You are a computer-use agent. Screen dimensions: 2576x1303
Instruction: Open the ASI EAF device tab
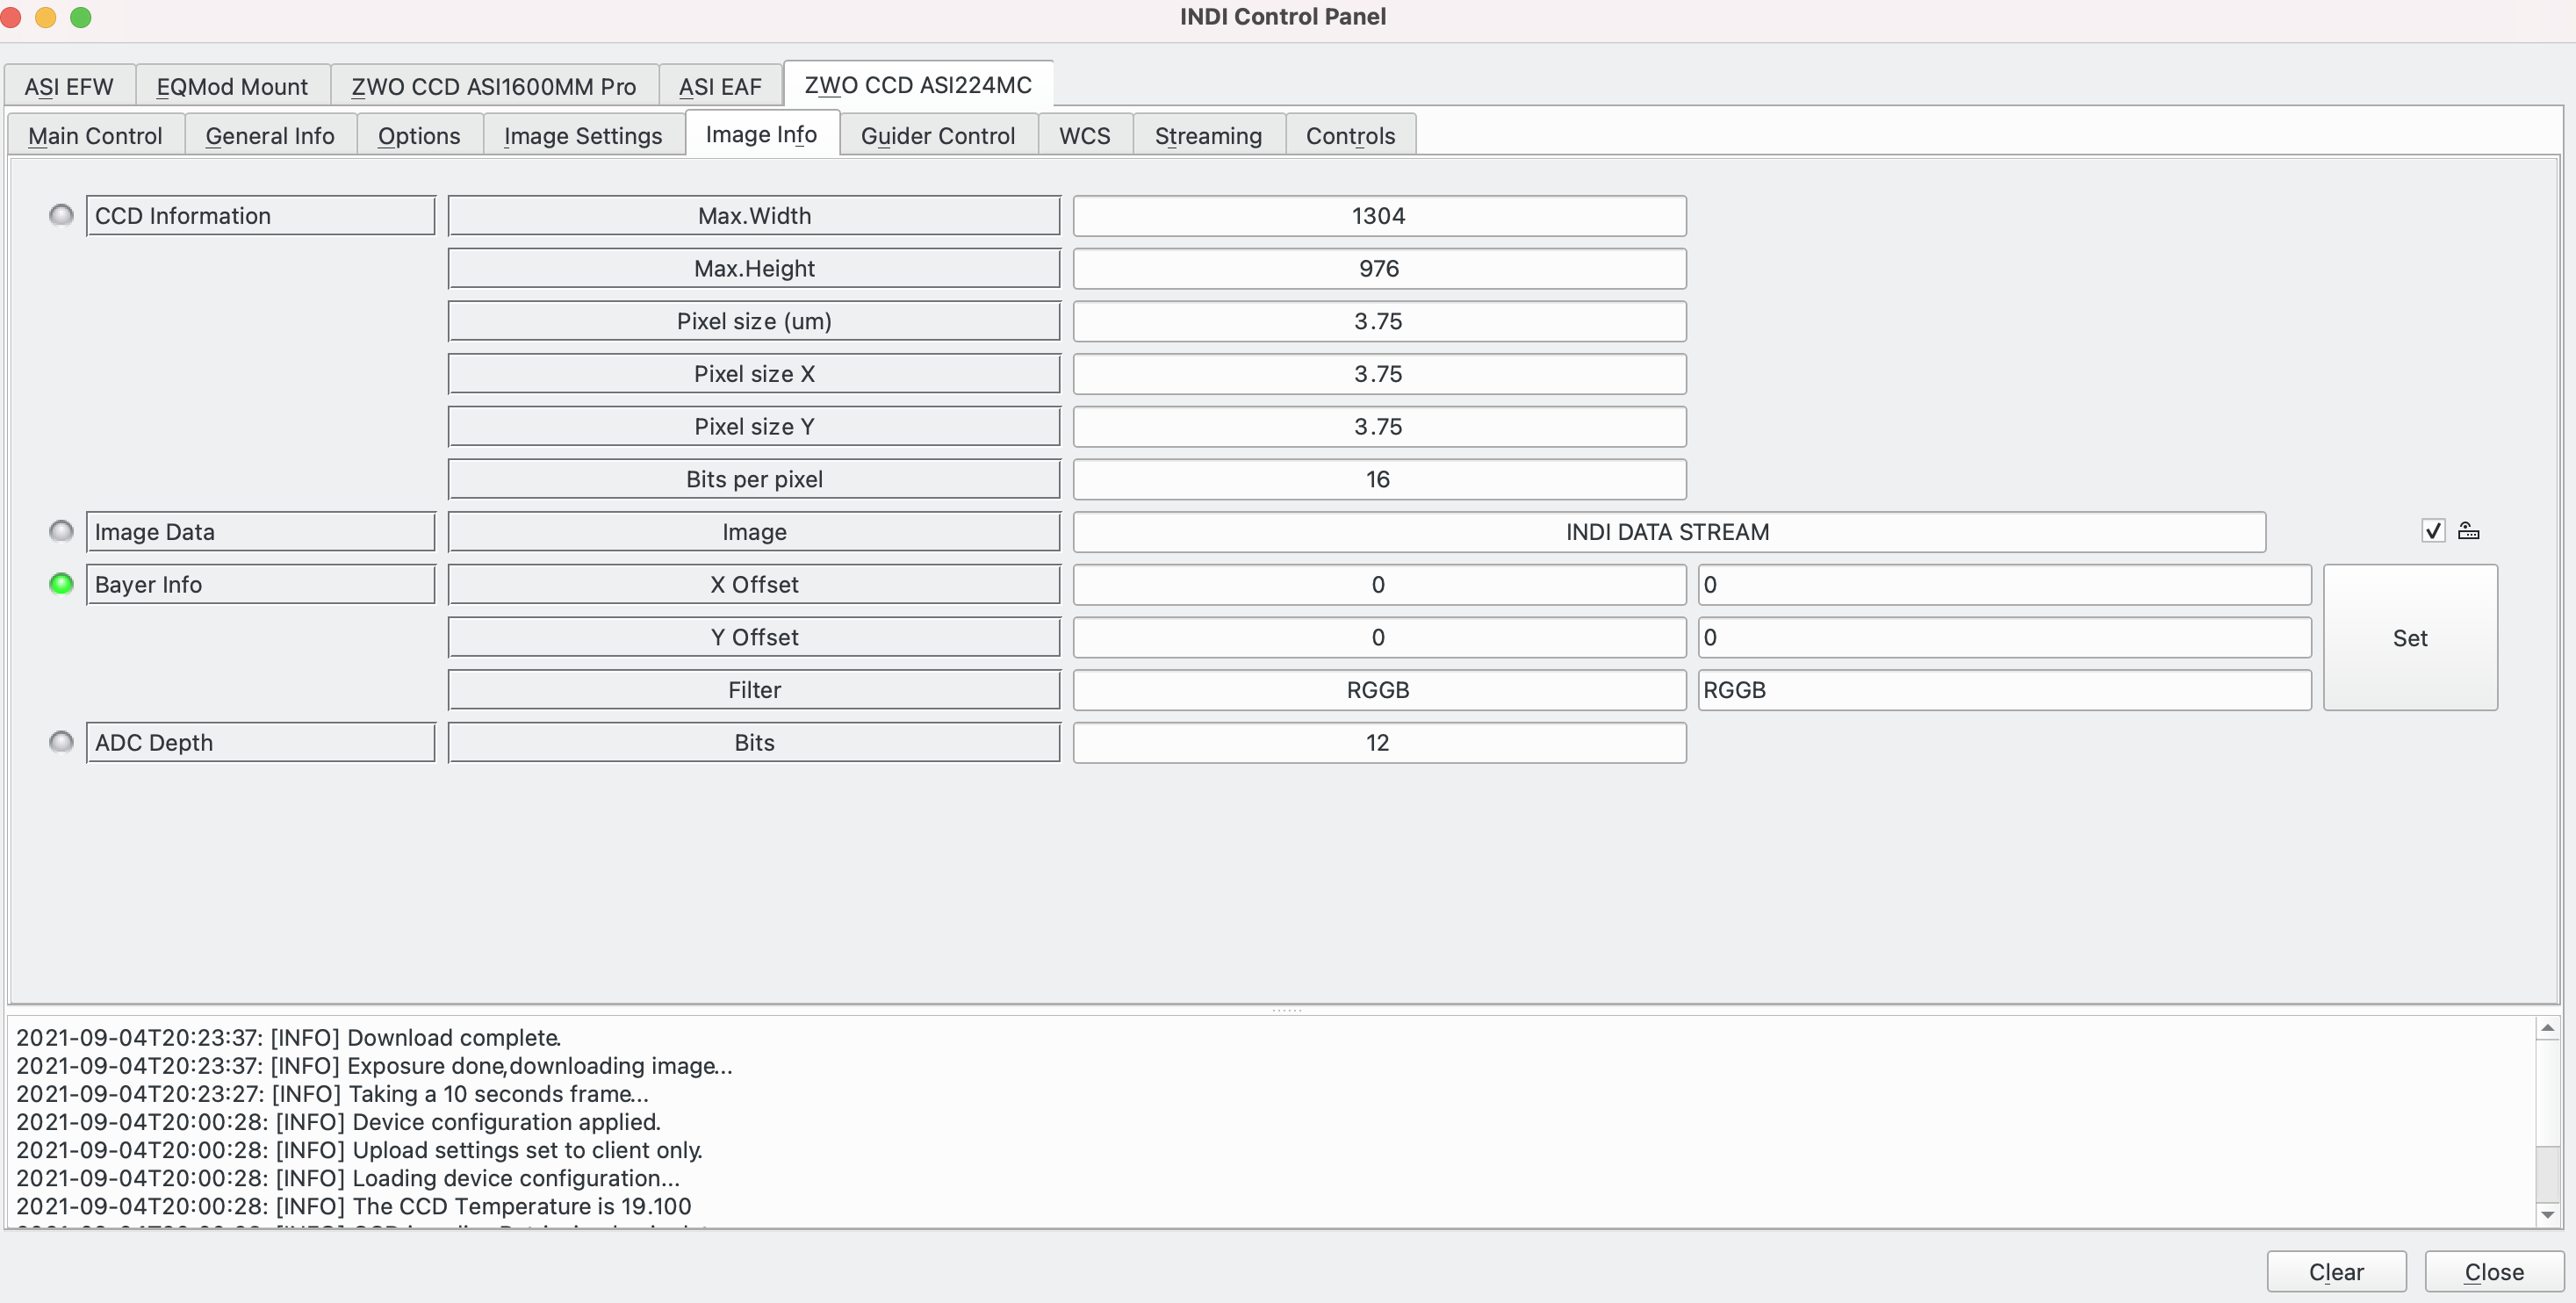(x=720, y=86)
